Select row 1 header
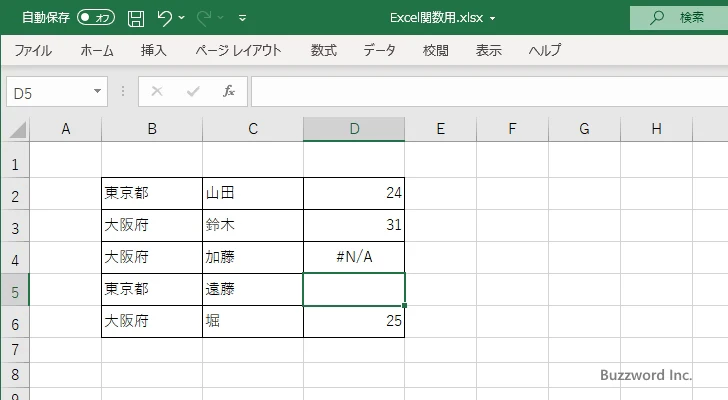728x400 pixels. point(15,160)
